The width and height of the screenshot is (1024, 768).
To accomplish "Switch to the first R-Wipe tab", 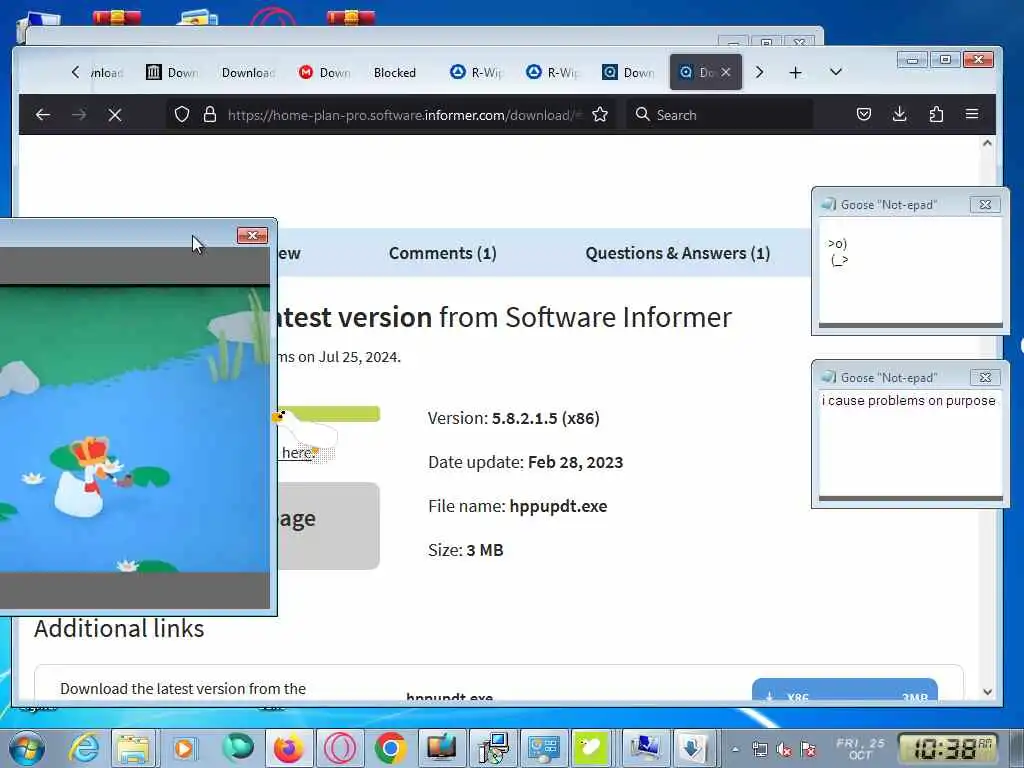I will pos(477,72).
